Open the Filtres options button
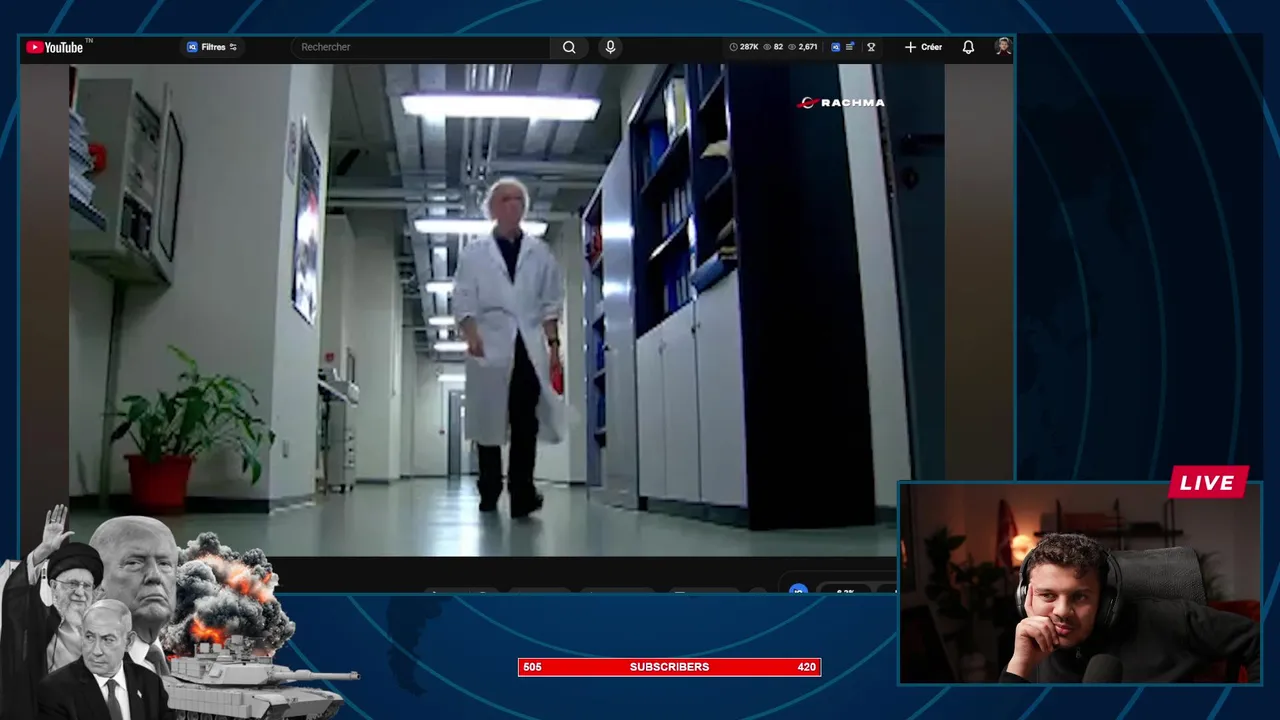This screenshot has width=1280, height=720. pos(212,47)
